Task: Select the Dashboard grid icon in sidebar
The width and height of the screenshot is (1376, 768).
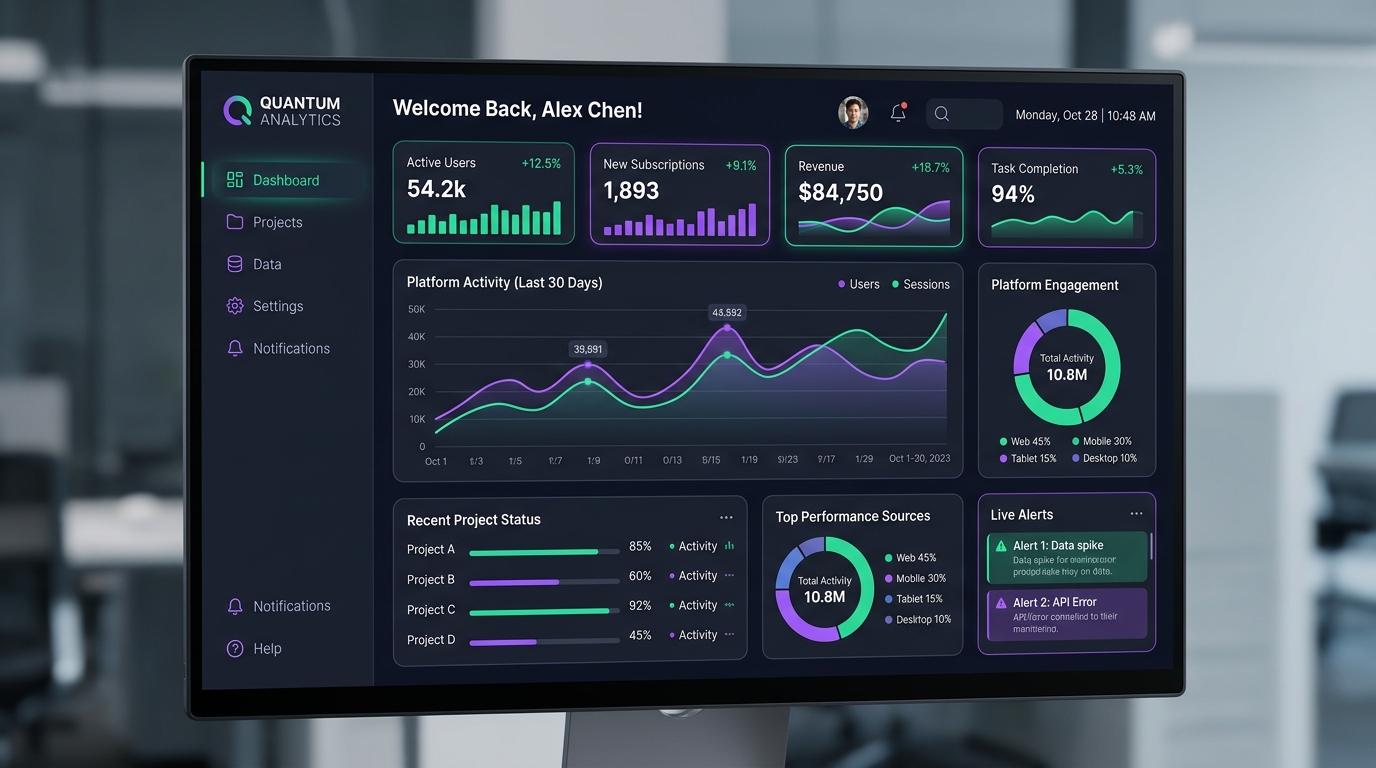Action: 235,180
